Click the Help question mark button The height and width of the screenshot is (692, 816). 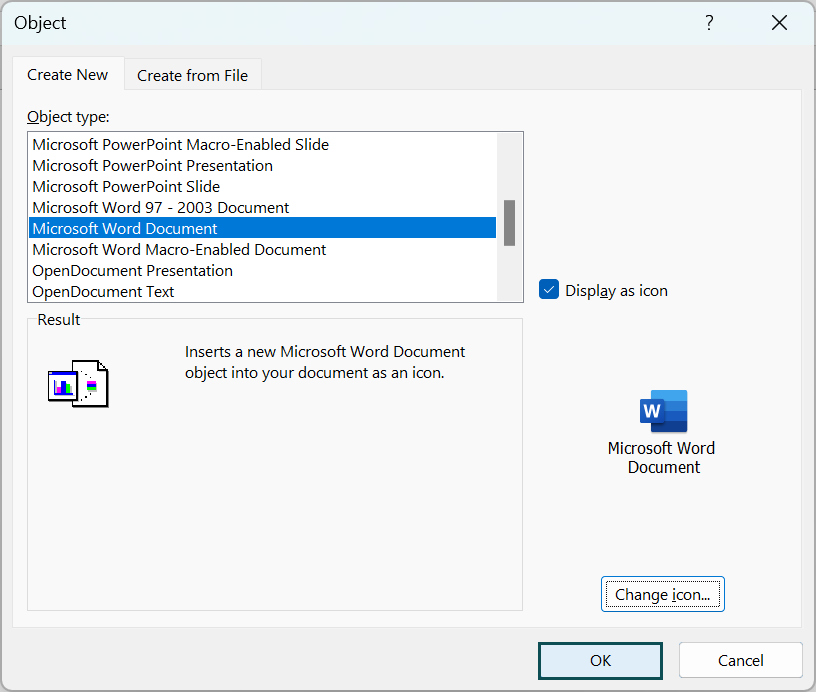tap(709, 23)
